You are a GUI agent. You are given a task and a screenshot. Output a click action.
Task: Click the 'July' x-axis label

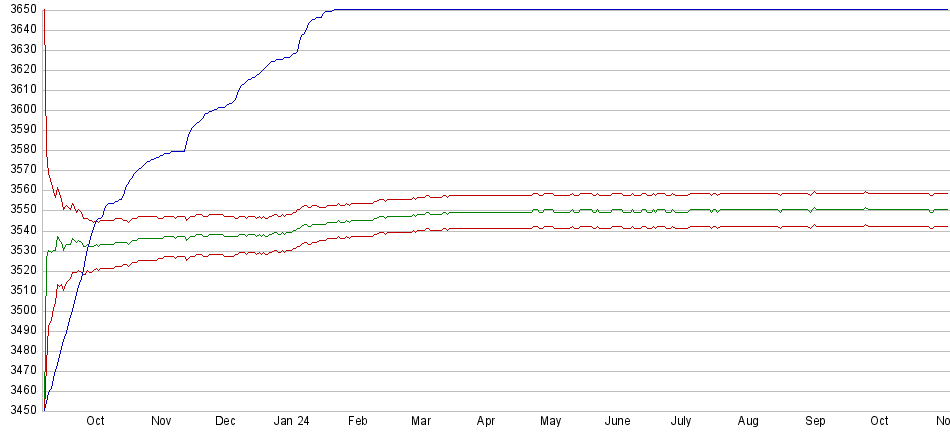[x=681, y=422]
